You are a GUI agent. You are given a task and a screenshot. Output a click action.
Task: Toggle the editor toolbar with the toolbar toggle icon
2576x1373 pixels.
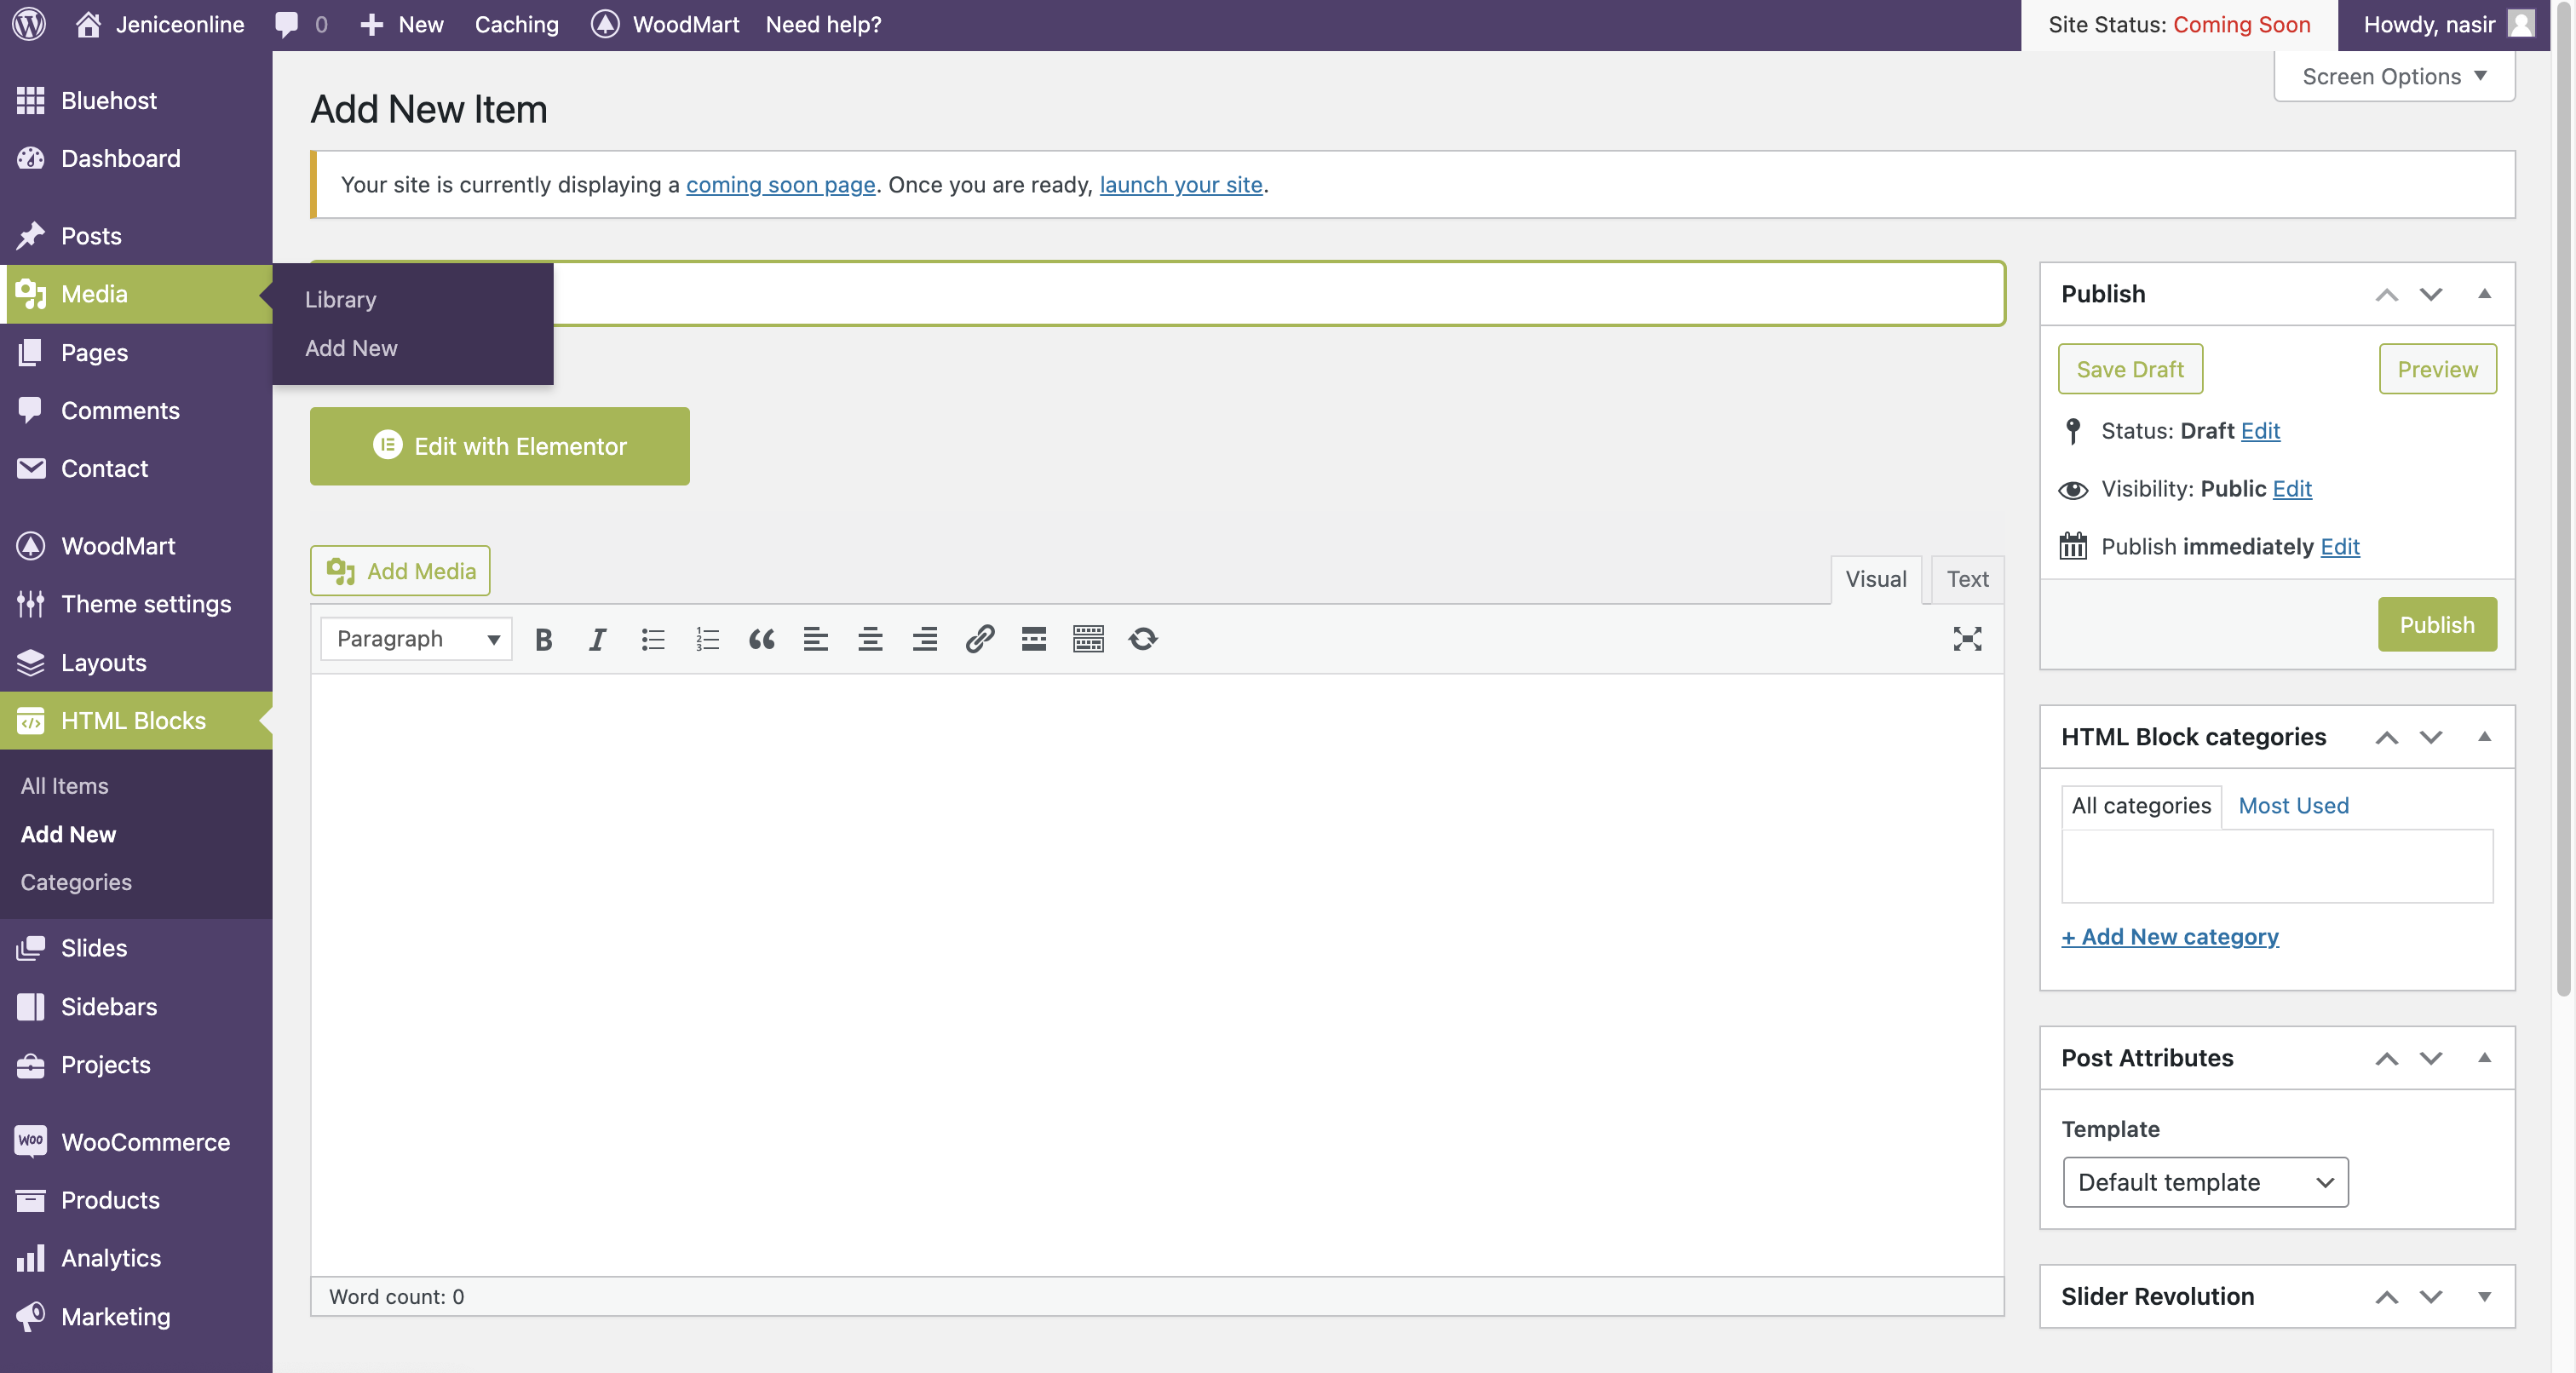coord(1088,639)
